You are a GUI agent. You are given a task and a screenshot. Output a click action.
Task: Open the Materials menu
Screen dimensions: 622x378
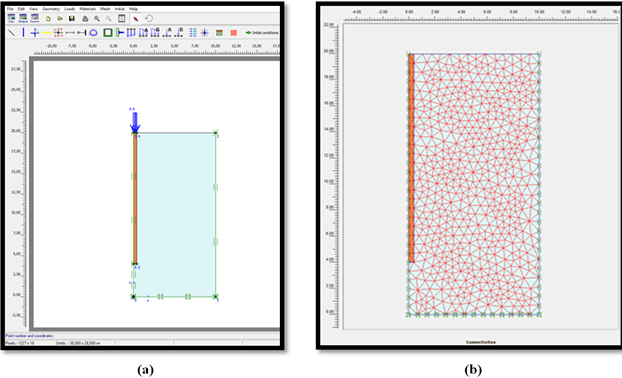click(x=87, y=9)
